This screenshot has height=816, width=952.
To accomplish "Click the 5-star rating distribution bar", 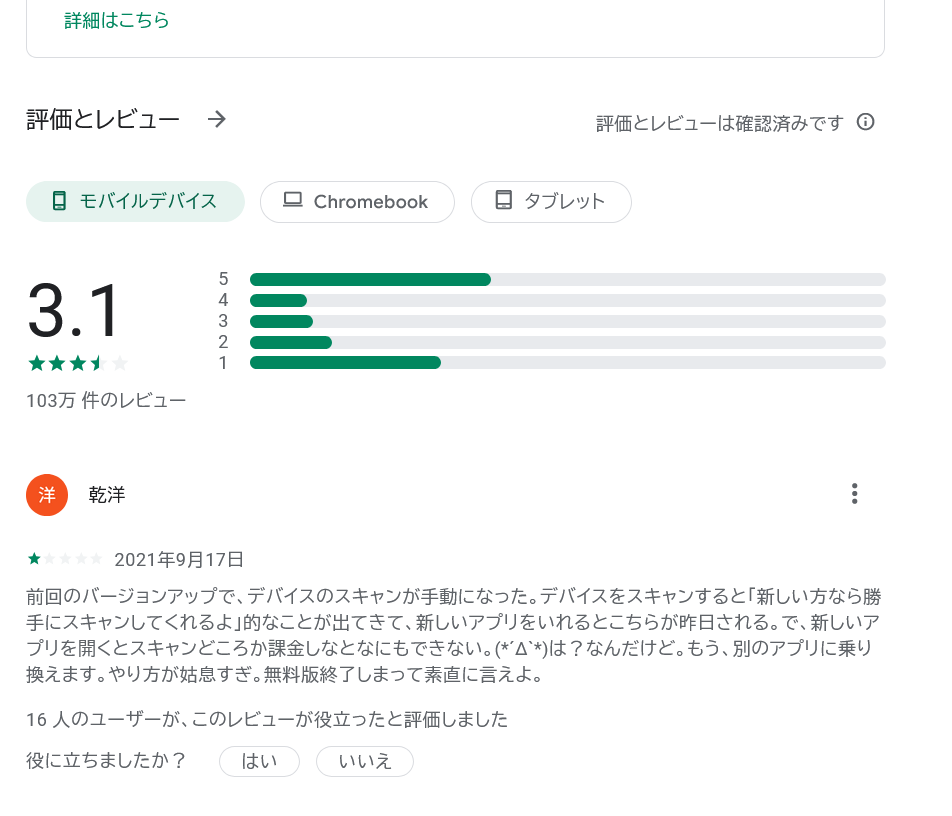I will click(x=567, y=279).
